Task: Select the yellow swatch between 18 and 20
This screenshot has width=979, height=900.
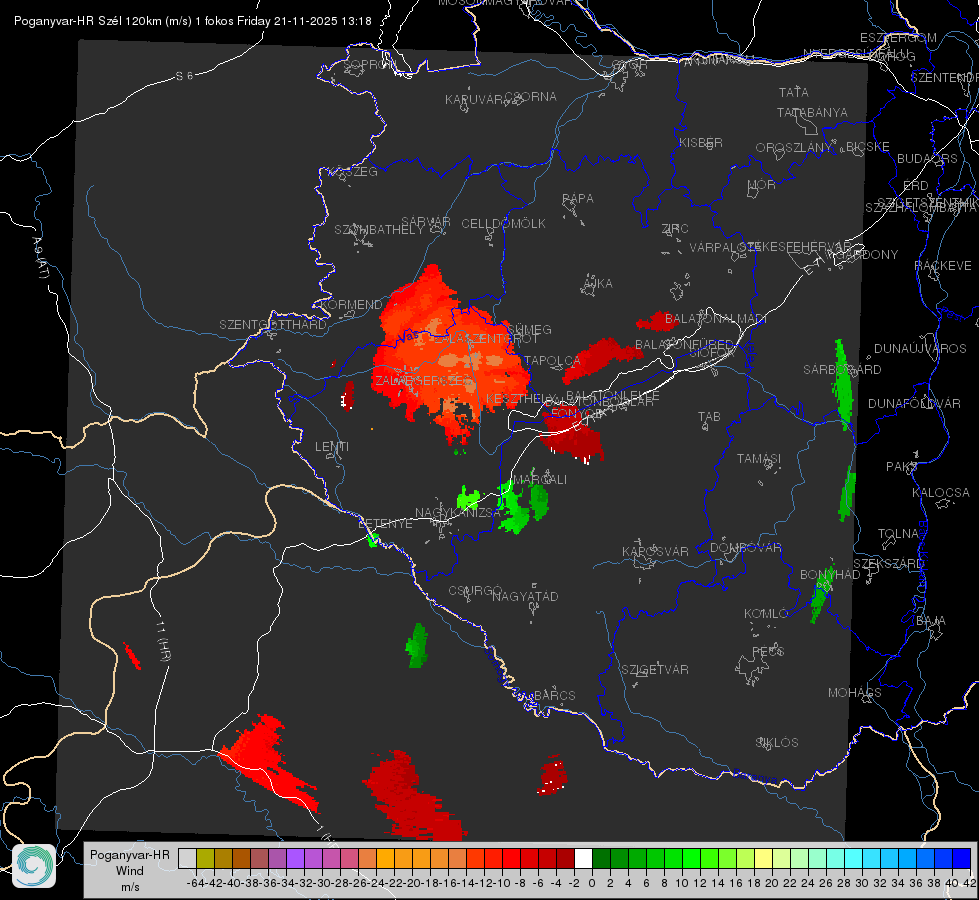Action: 763,858
